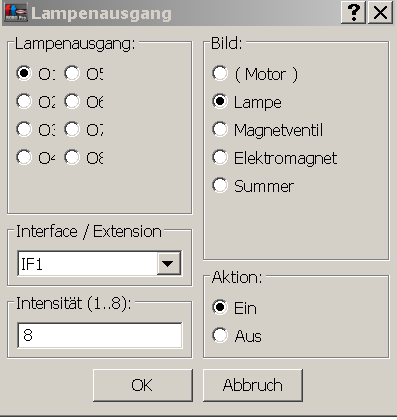Image resolution: width=397 pixels, height=420 pixels.
Task: Confirm with the OK button
Action: pyautogui.click(x=143, y=385)
